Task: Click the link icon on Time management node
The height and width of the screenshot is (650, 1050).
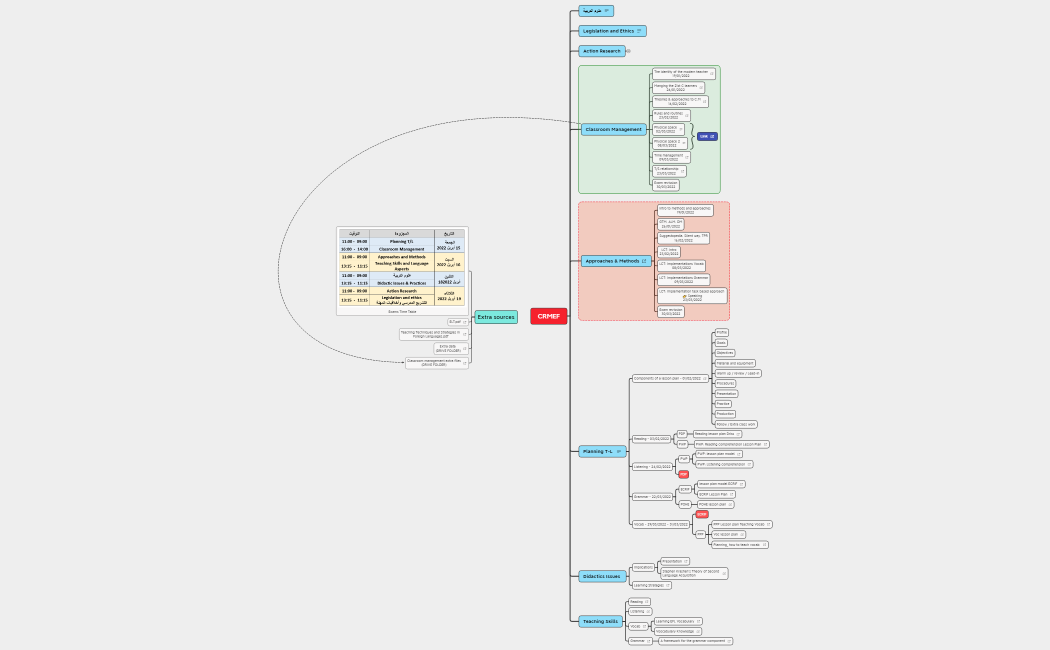Action: (x=685, y=158)
